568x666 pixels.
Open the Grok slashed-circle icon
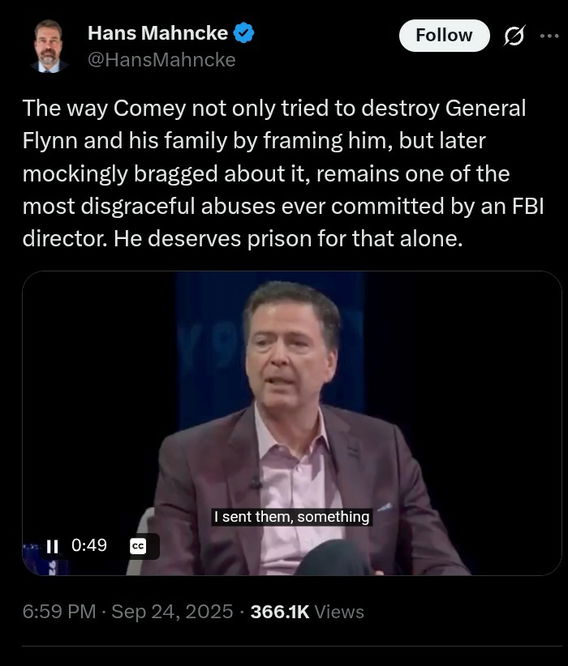click(514, 36)
